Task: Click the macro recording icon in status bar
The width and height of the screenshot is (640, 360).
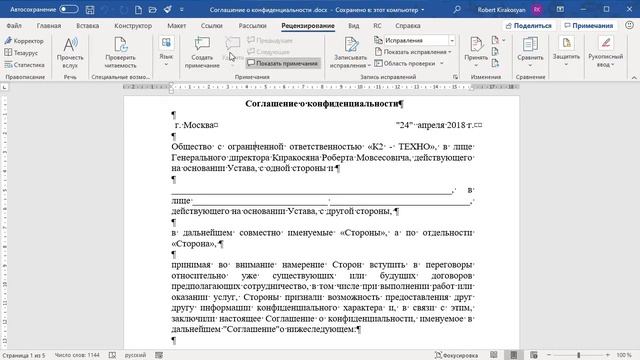Action: tap(159, 355)
